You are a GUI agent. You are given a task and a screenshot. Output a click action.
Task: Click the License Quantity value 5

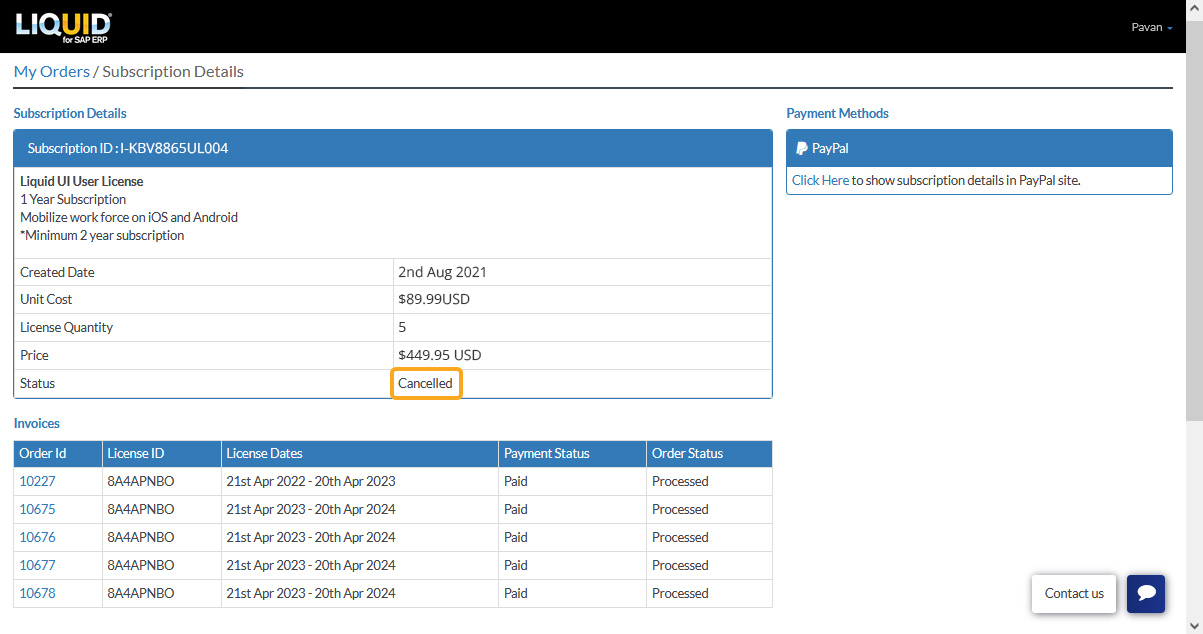click(x=402, y=327)
